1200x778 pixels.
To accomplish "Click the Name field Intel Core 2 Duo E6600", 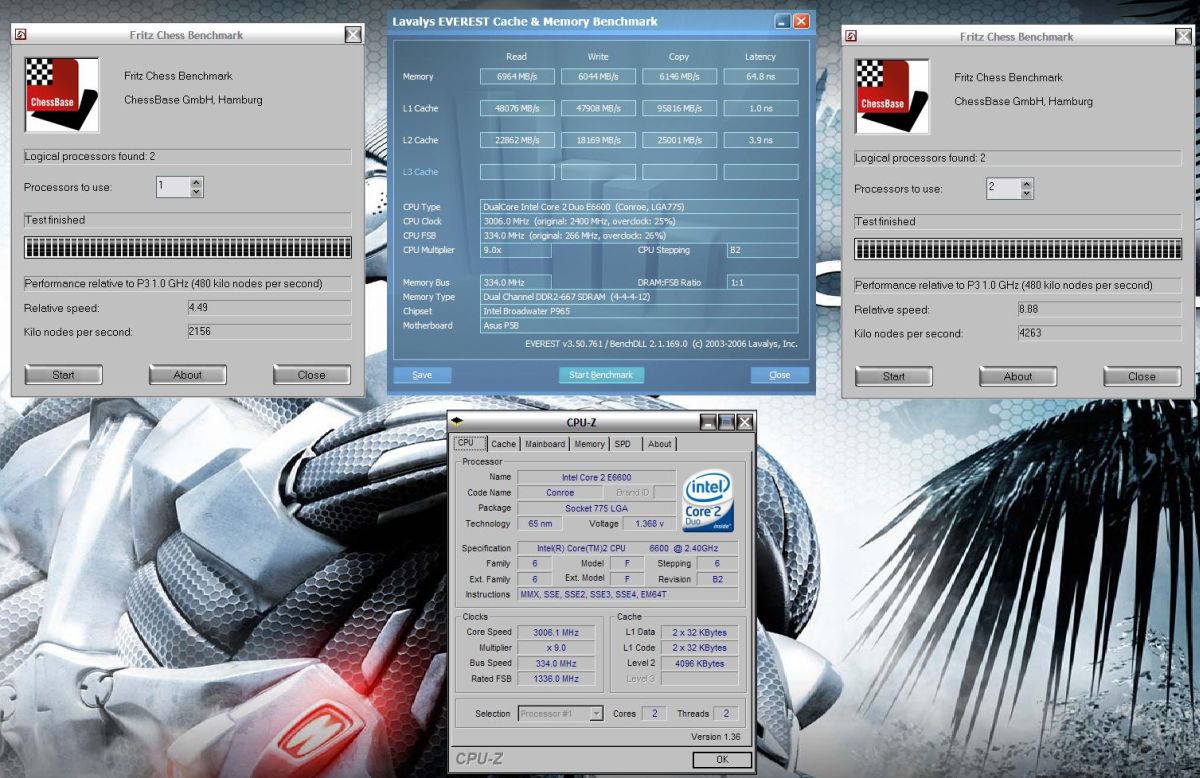I will coord(596,477).
